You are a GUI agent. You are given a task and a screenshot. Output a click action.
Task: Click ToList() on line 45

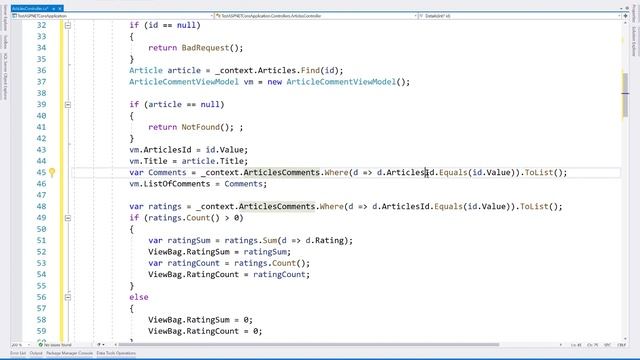pos(543,172)
